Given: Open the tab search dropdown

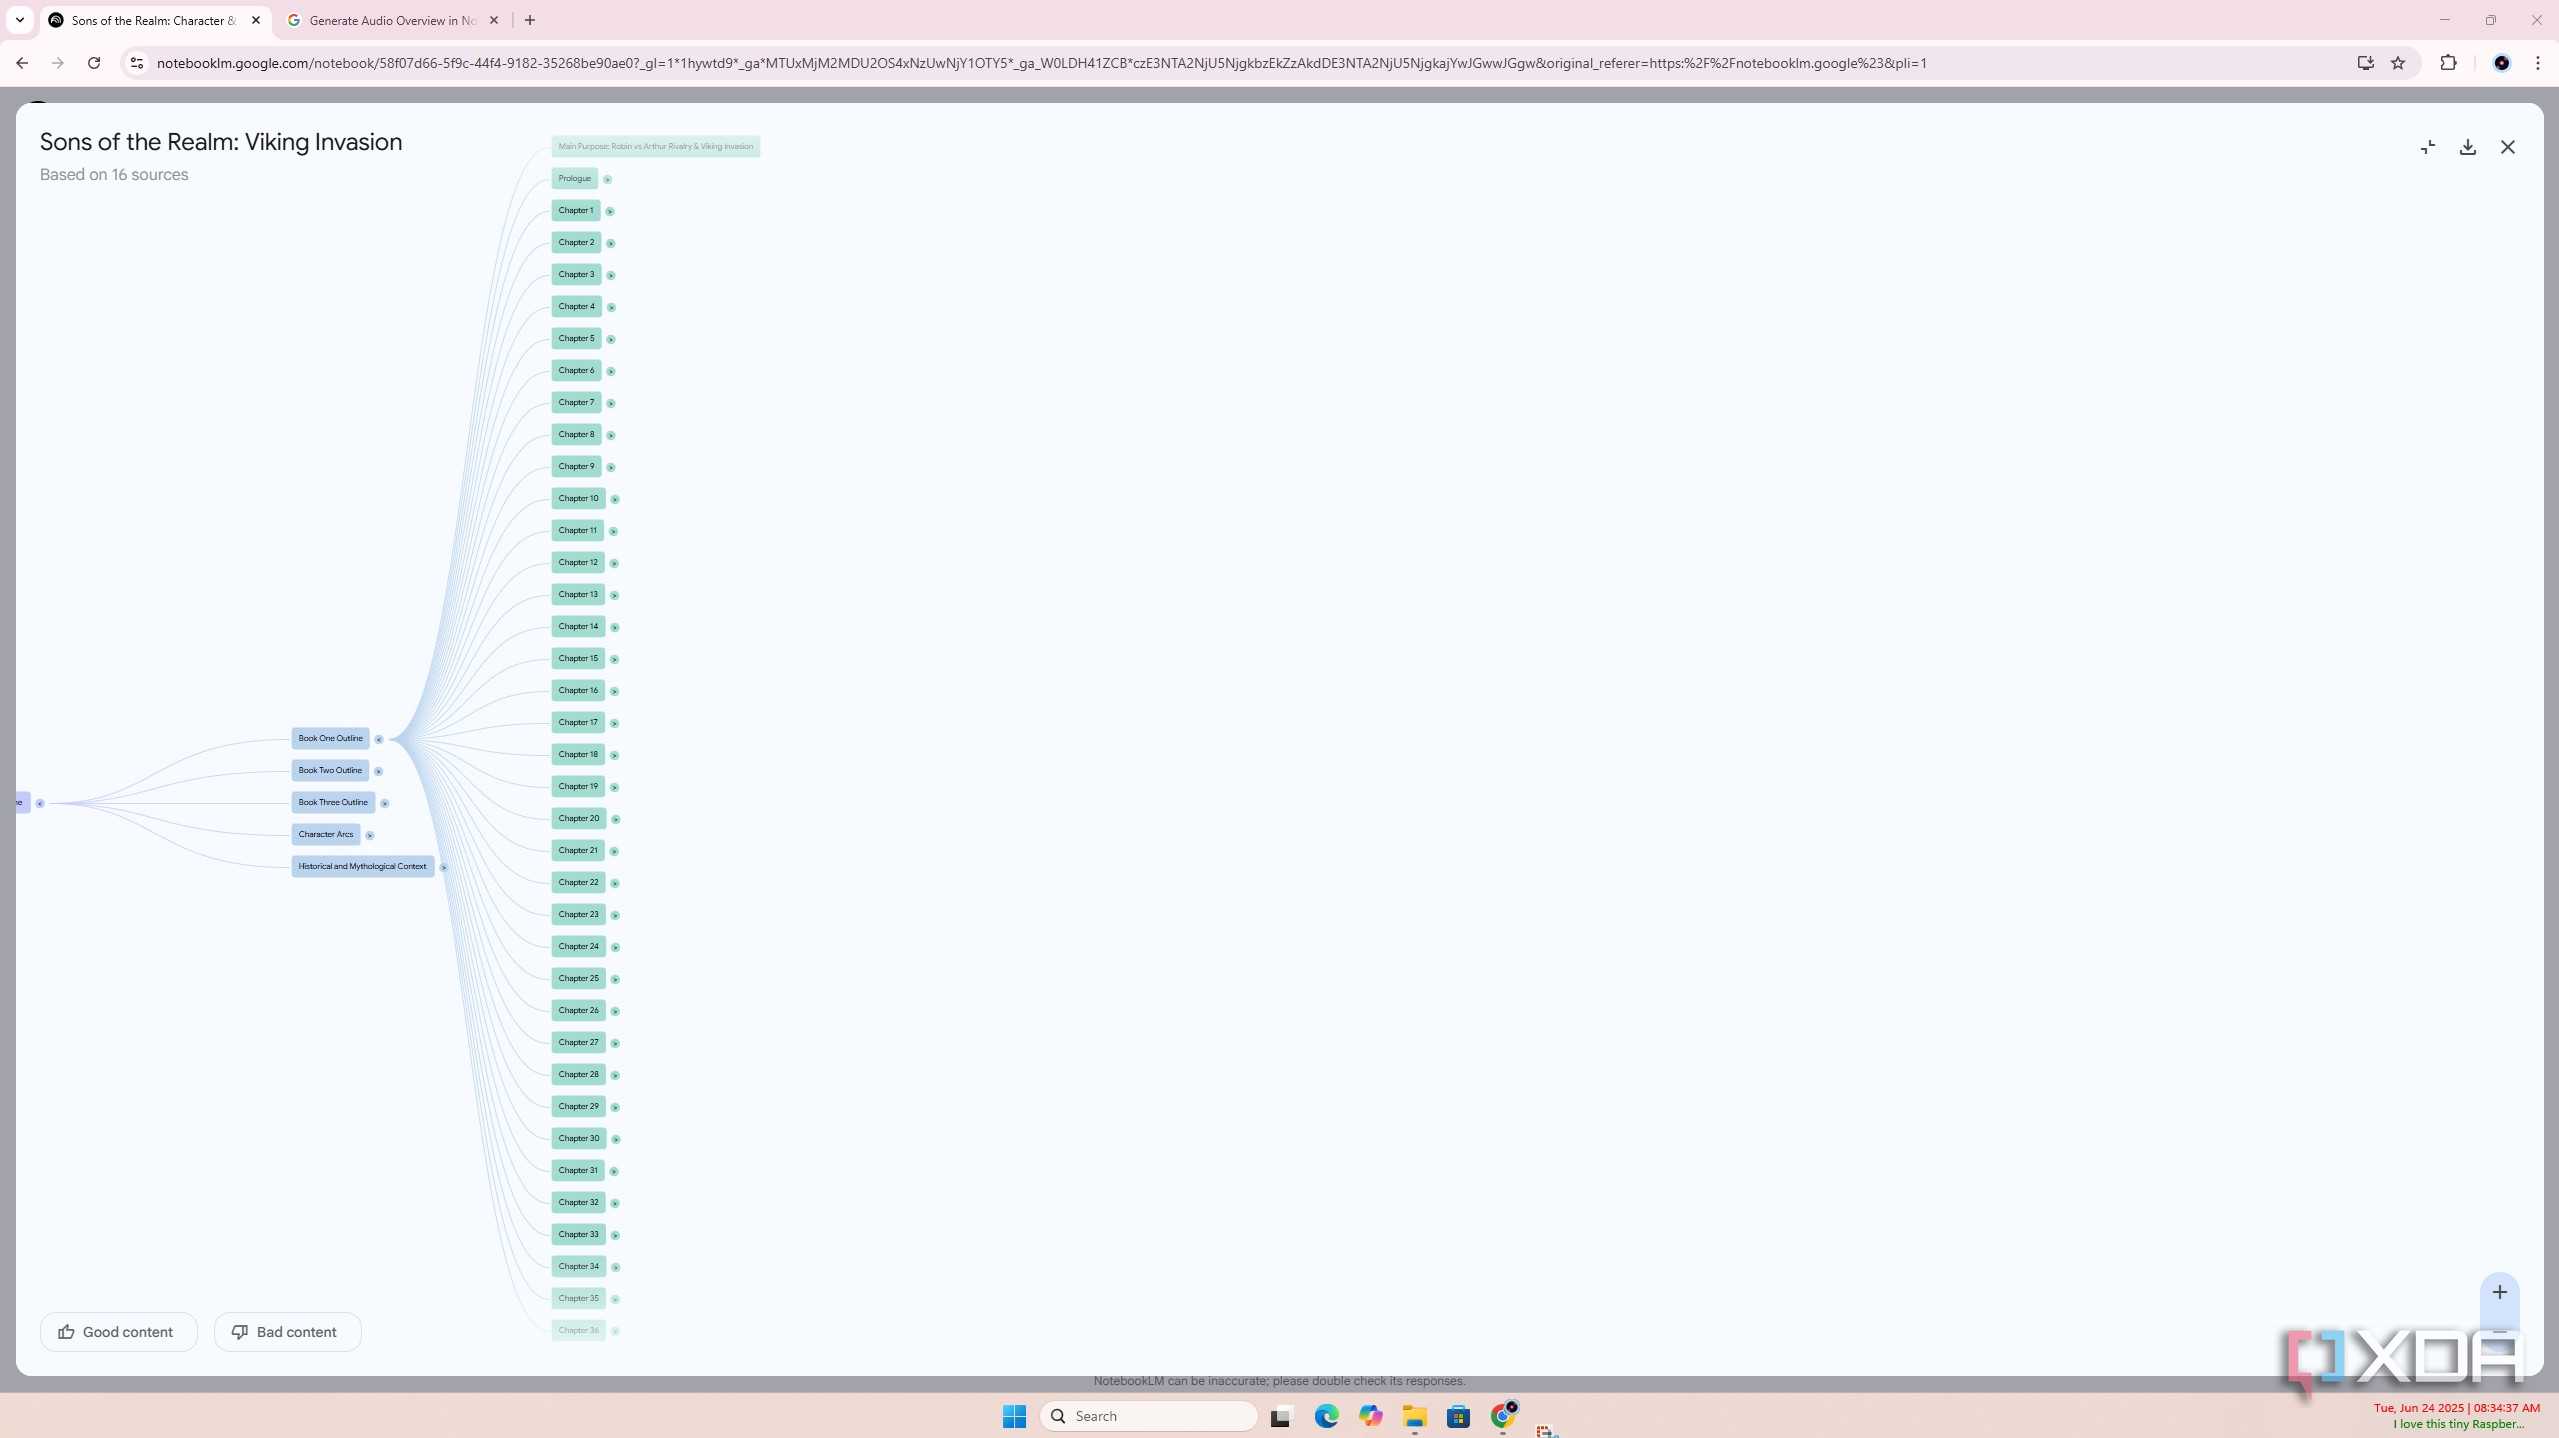Looking at the screenshot, I should click(19, 20).
